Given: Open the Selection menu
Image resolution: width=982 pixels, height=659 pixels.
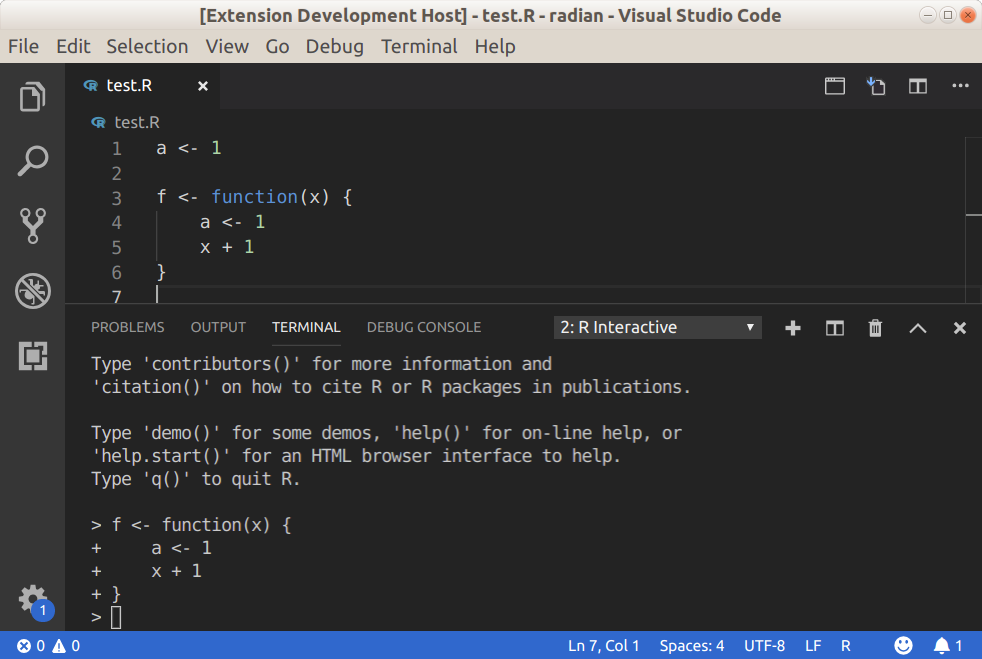Looking at the screenshot, I should click(147, 46).
